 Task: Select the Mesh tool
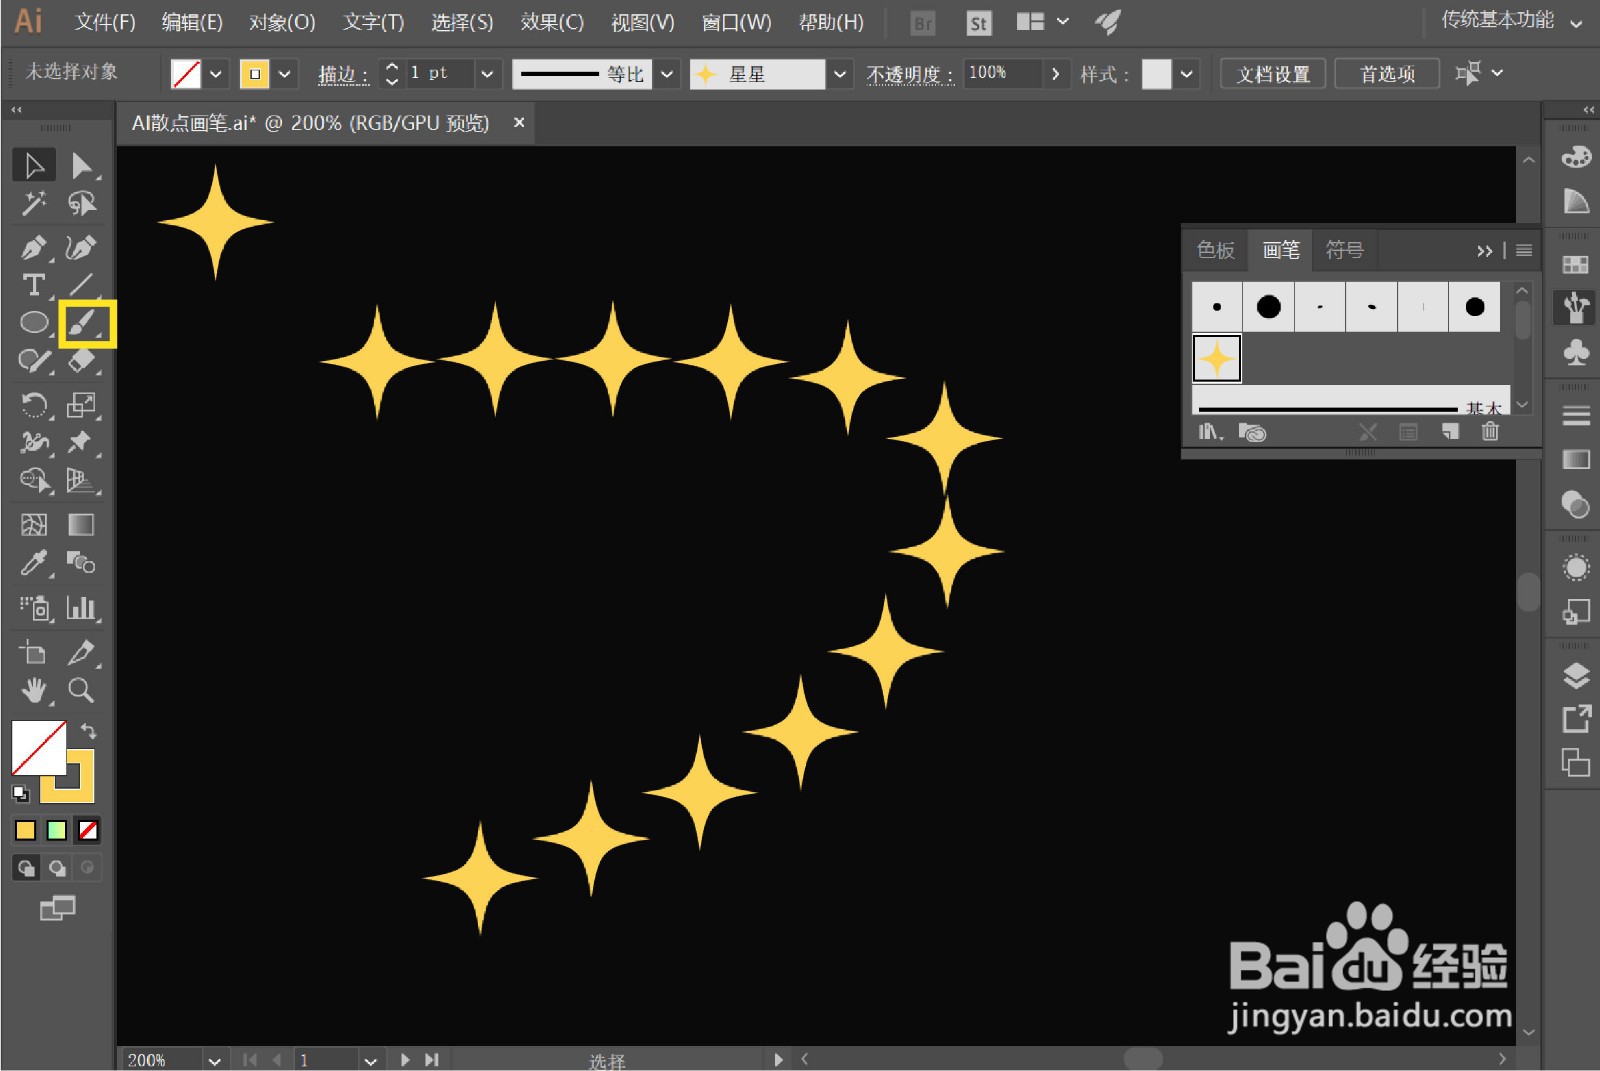(34, 525)
